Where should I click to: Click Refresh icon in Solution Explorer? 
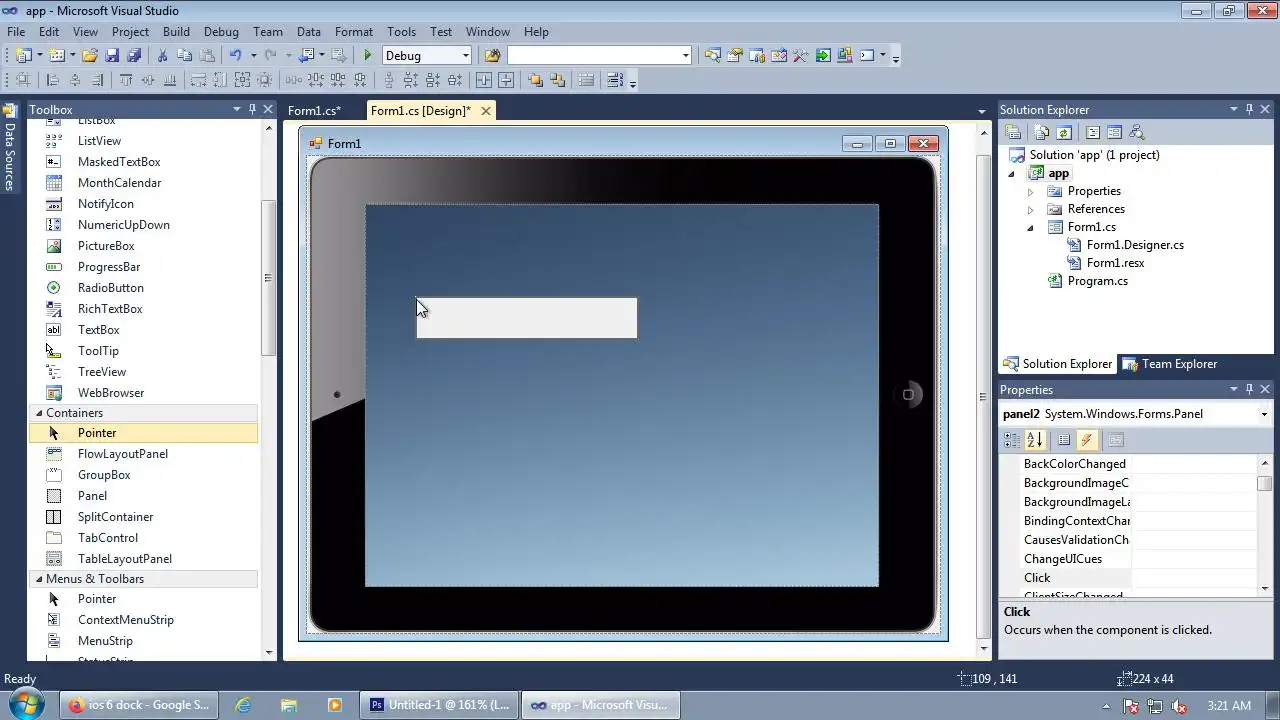1064,132
